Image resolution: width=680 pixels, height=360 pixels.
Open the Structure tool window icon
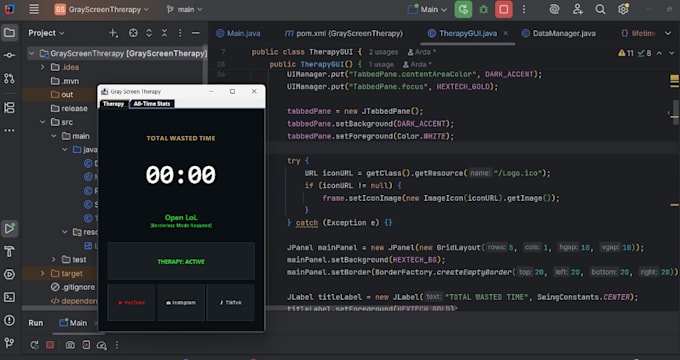coord(9,108)
